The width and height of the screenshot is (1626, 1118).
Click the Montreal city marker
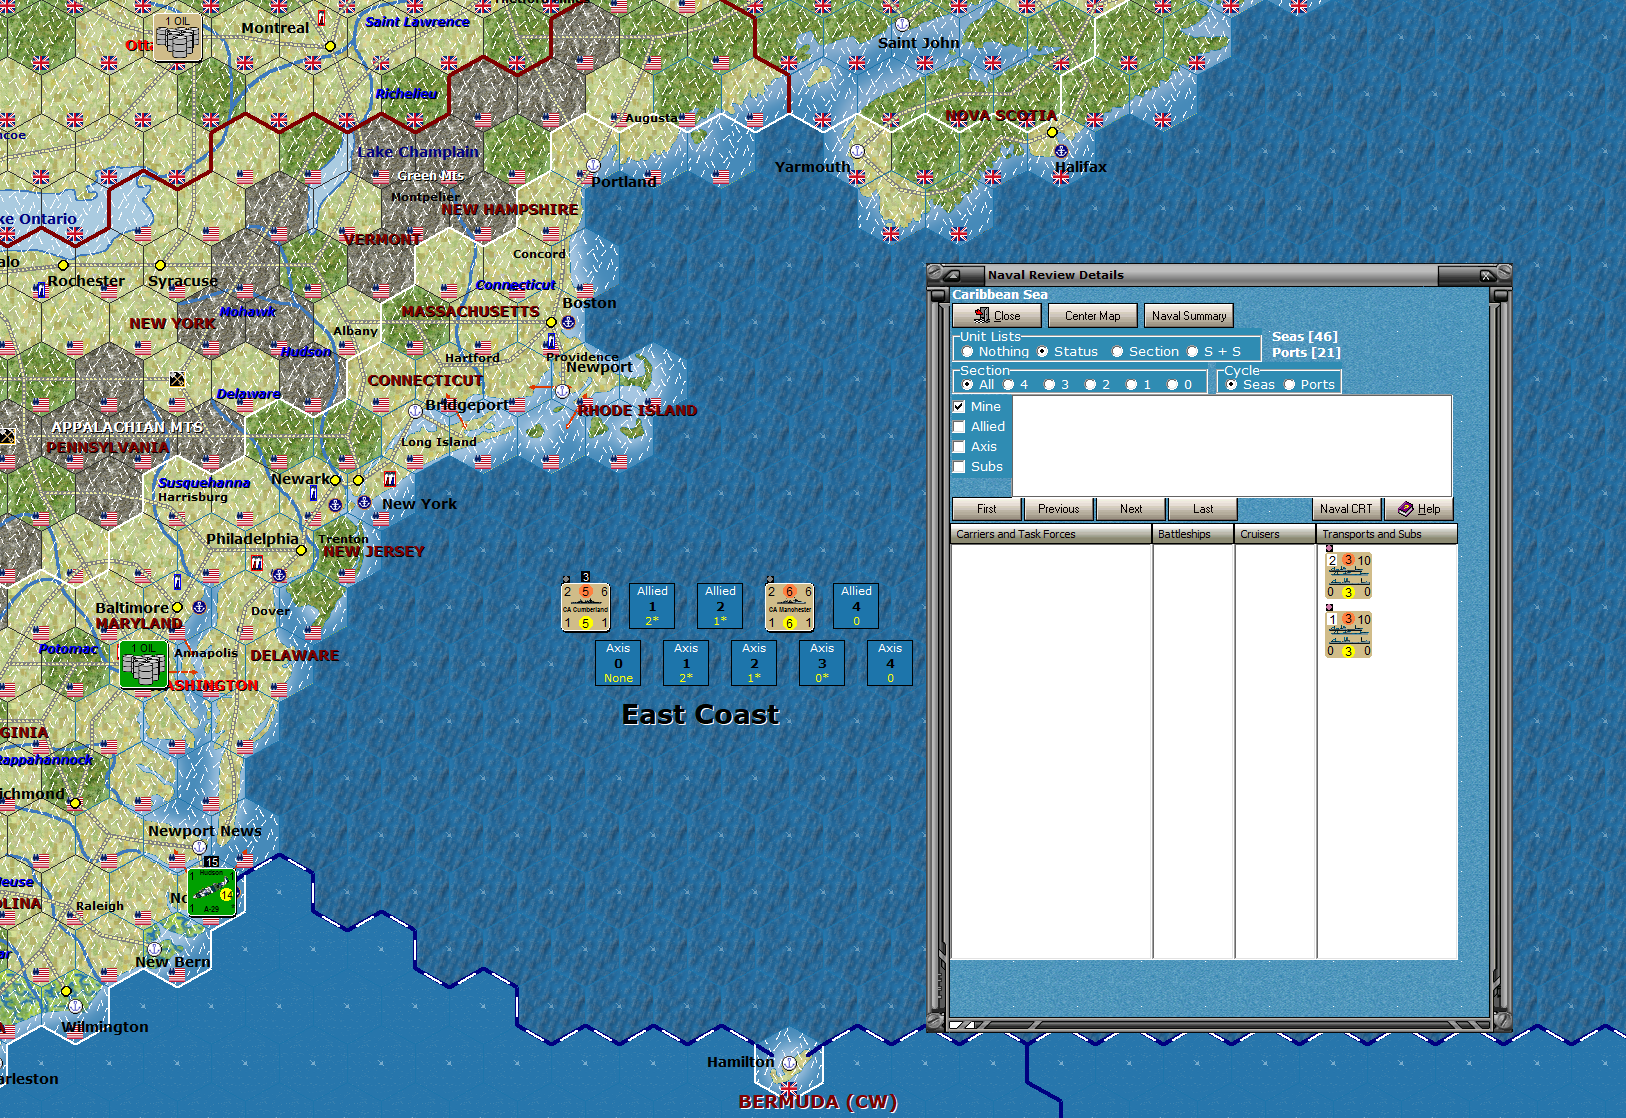click(330, 46)
